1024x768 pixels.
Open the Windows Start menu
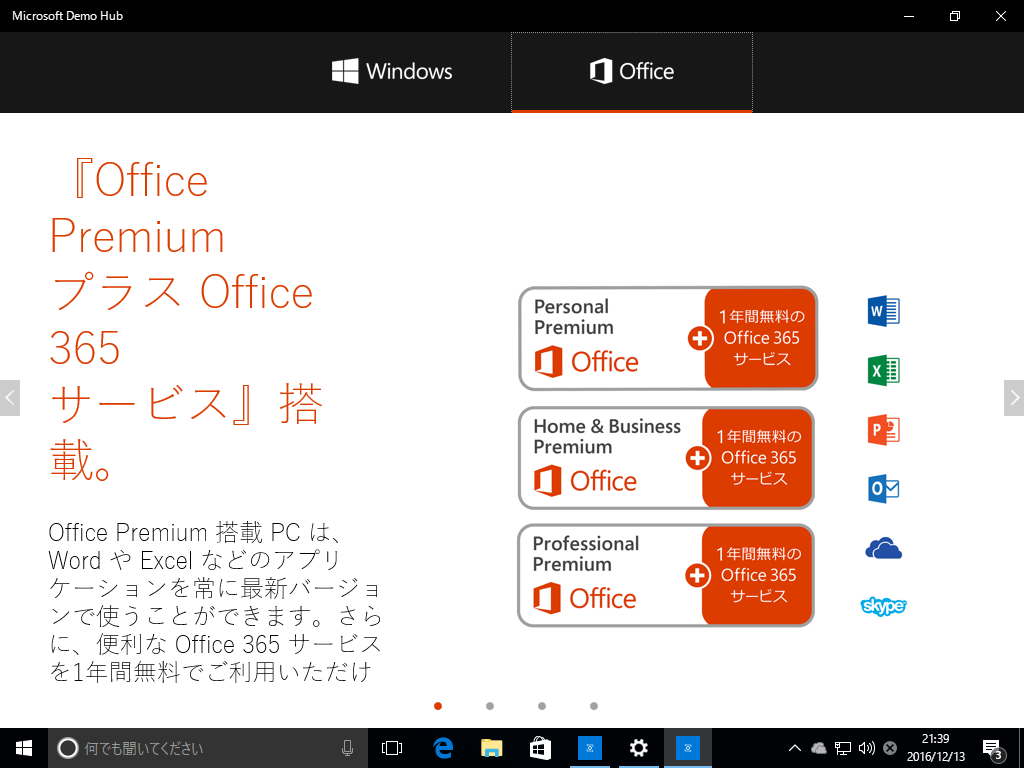tap(24, 748)
